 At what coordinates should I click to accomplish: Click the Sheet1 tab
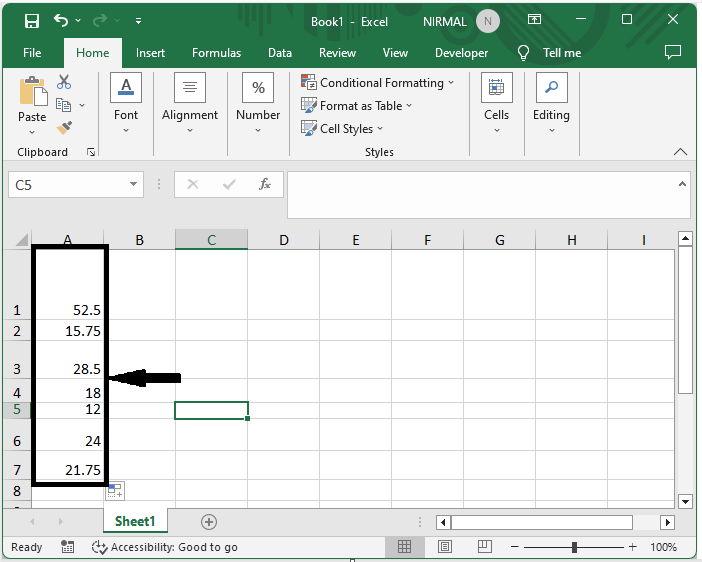pyautogui.click(x=135, y=521)
